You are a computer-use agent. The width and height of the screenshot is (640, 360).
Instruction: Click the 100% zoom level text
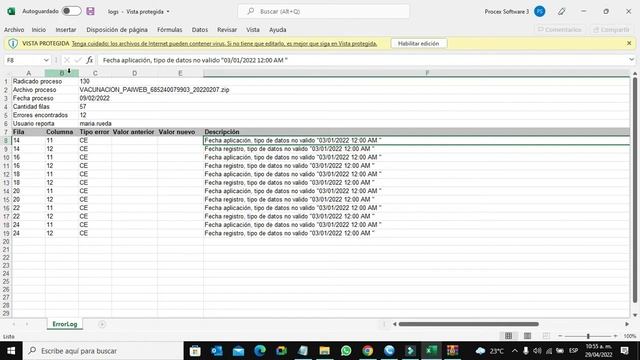[629, 336]
